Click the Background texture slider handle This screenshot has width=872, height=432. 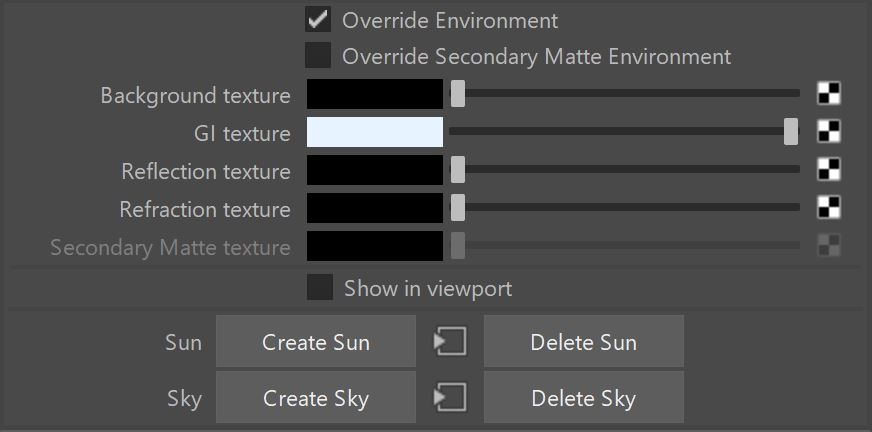pos(458,93)
